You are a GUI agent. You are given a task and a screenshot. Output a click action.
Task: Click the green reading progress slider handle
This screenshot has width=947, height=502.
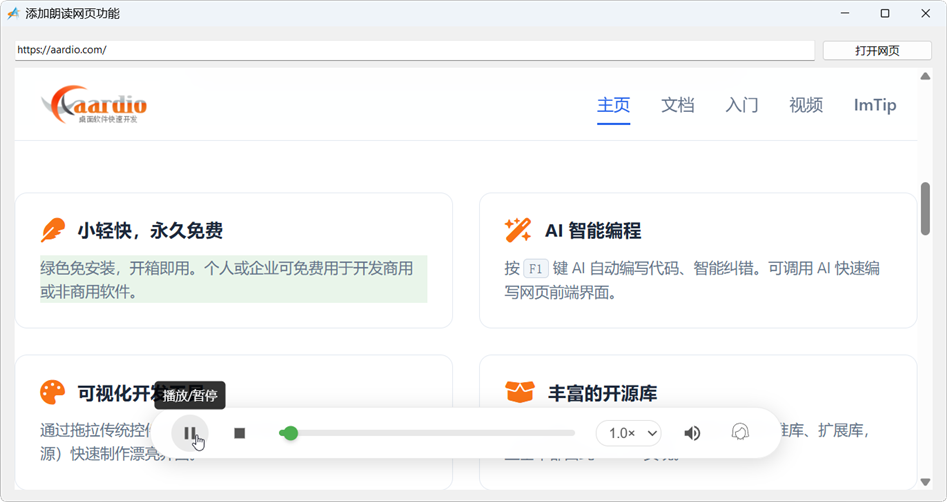tap(289, 433)
